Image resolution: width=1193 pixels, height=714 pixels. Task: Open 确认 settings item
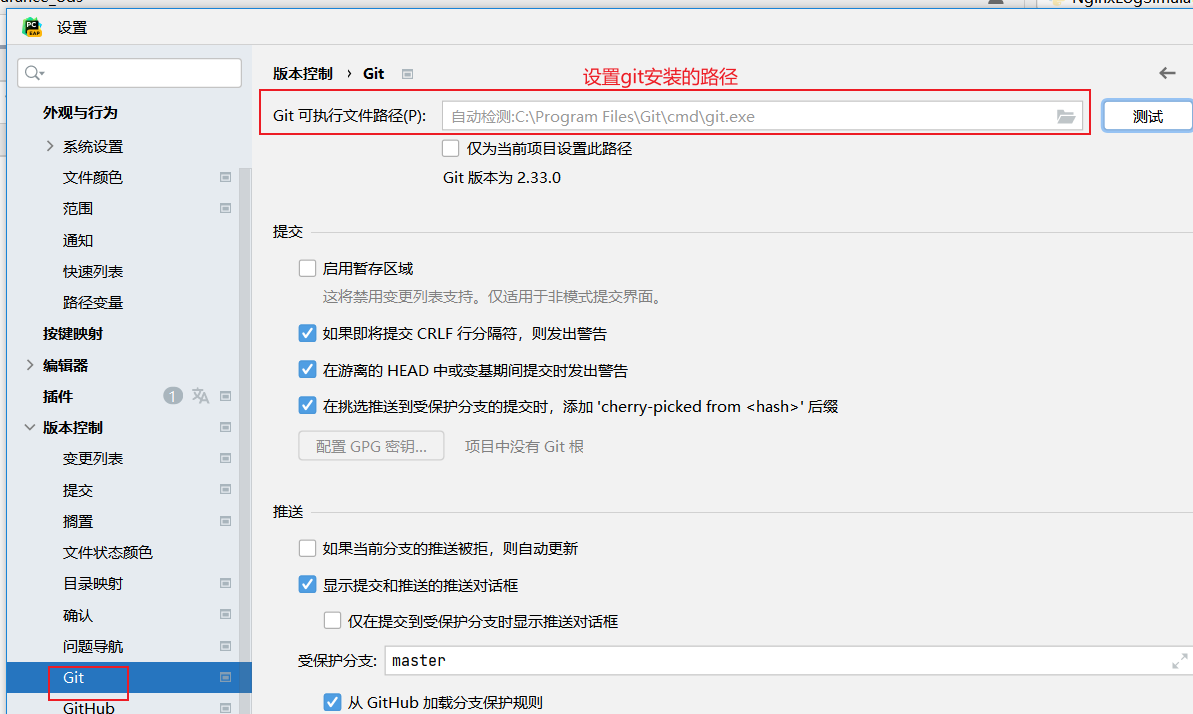[x=78, y=615]
